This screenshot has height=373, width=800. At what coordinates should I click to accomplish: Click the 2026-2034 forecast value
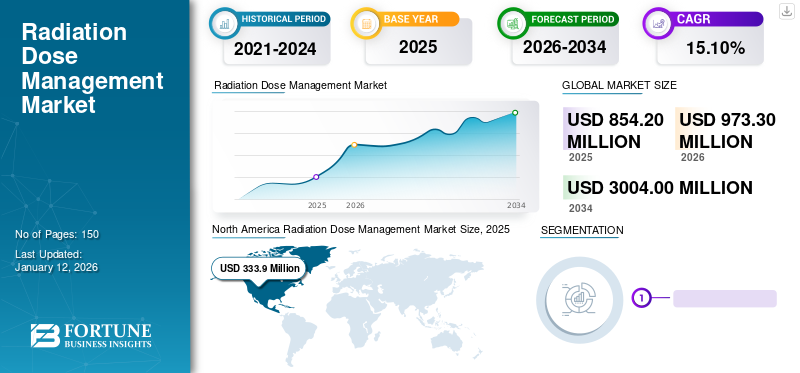(564, 47)
